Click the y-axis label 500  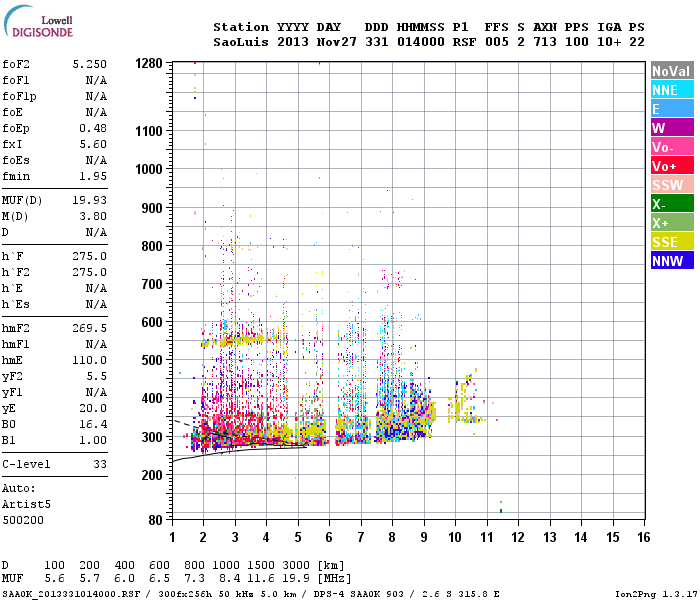click(x=152, y=360)
